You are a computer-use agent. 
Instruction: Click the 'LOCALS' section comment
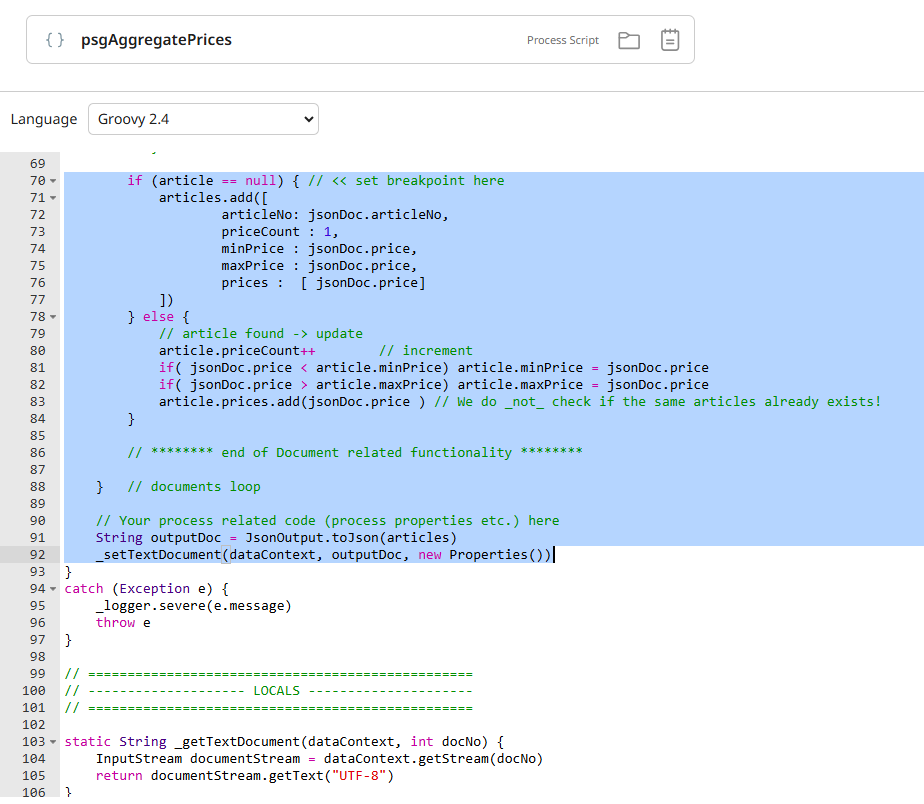pyautogui.click(x=276, y=691)
